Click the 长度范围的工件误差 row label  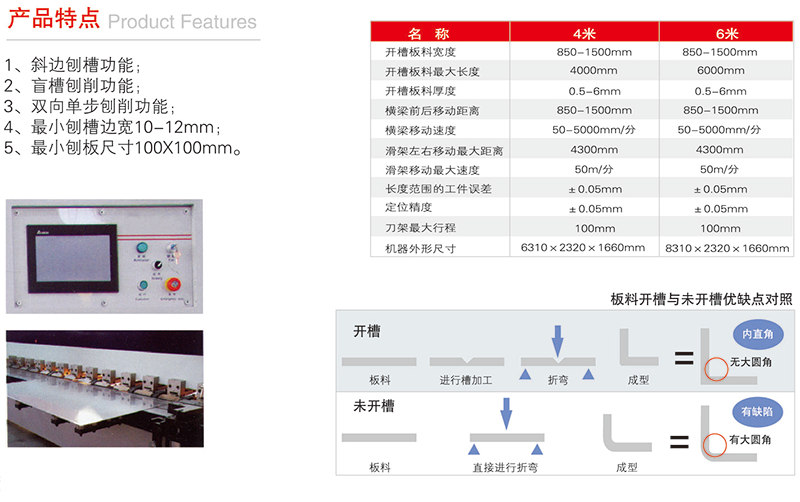438,189
